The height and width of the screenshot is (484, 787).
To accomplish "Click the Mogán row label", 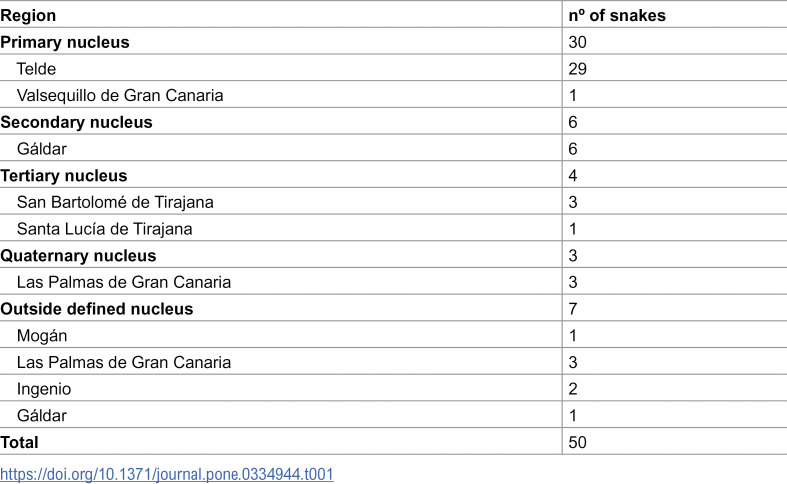I will [42, 335].
